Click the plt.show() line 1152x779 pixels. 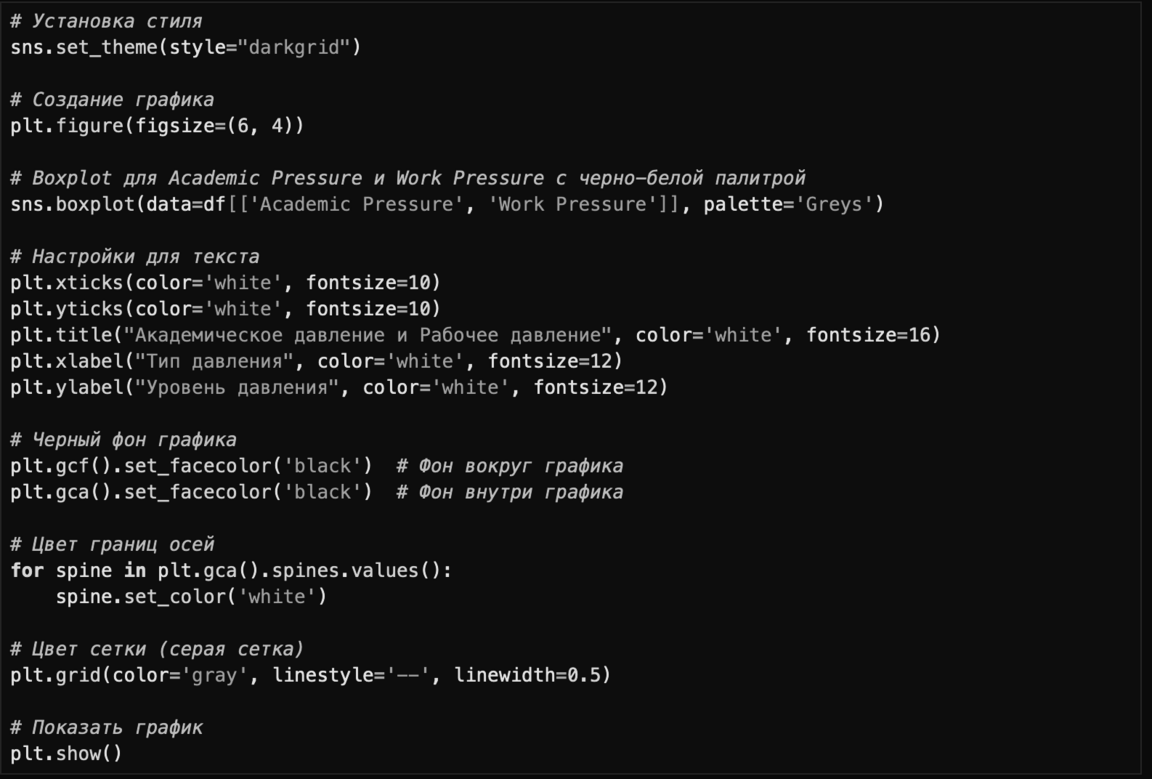click(66, 753)
